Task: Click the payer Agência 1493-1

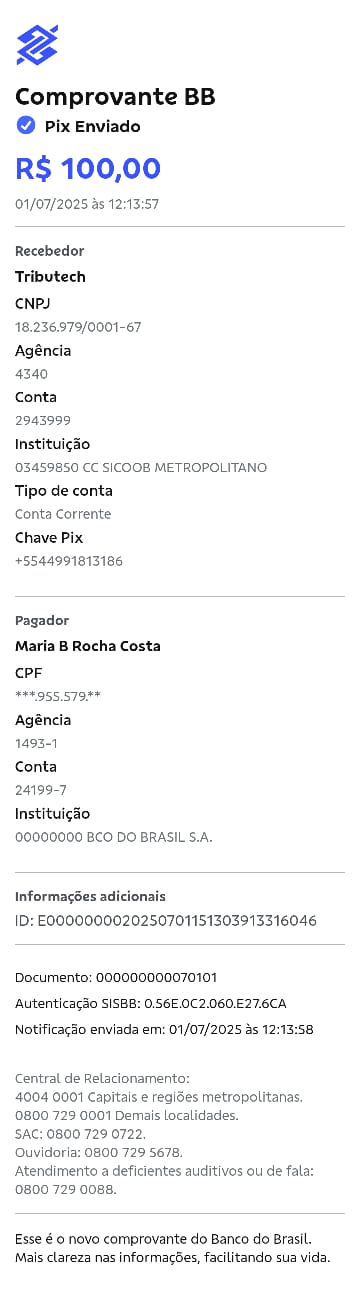Action: click(x=36, y=743)
